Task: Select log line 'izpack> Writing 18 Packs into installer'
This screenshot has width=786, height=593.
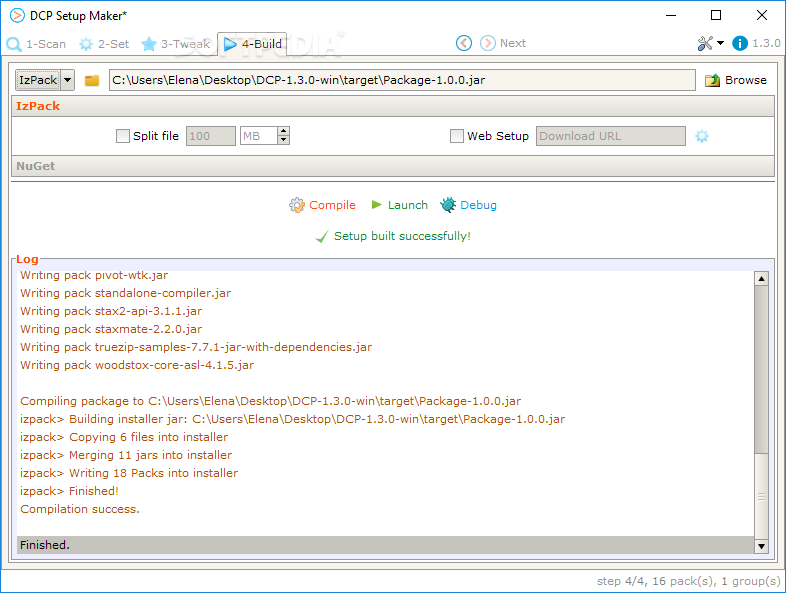Action: 129,473
